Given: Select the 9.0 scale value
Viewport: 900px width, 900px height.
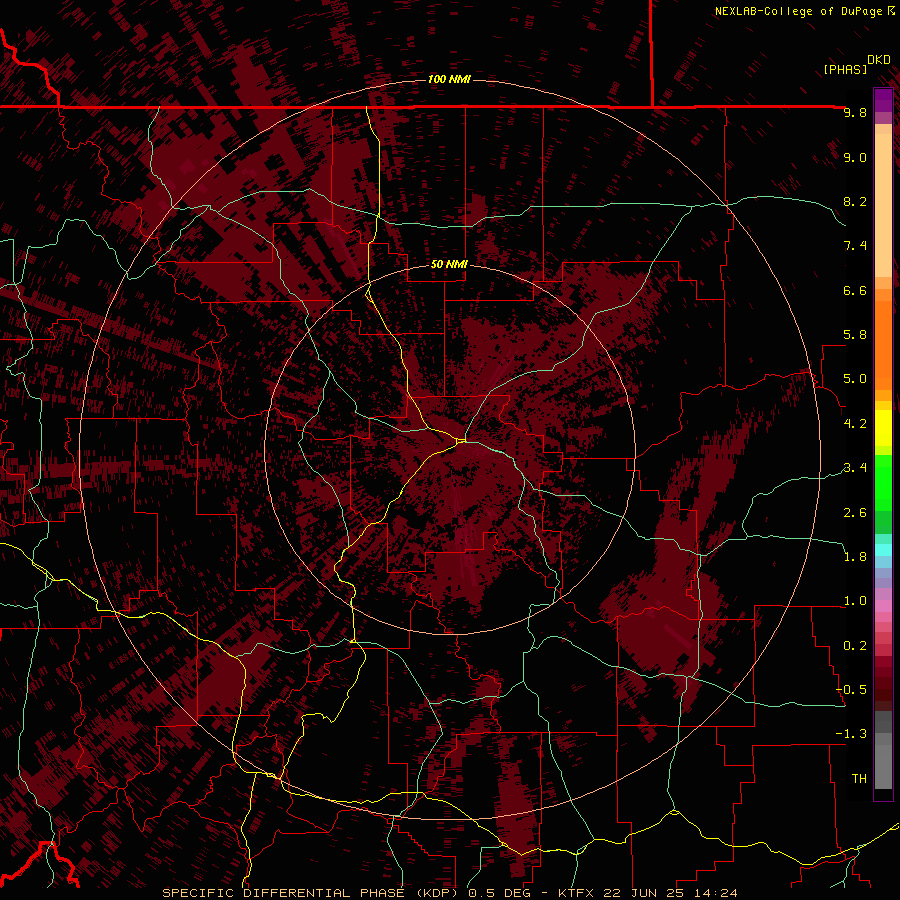Looking at the screenshot, I should click(855, 157).
